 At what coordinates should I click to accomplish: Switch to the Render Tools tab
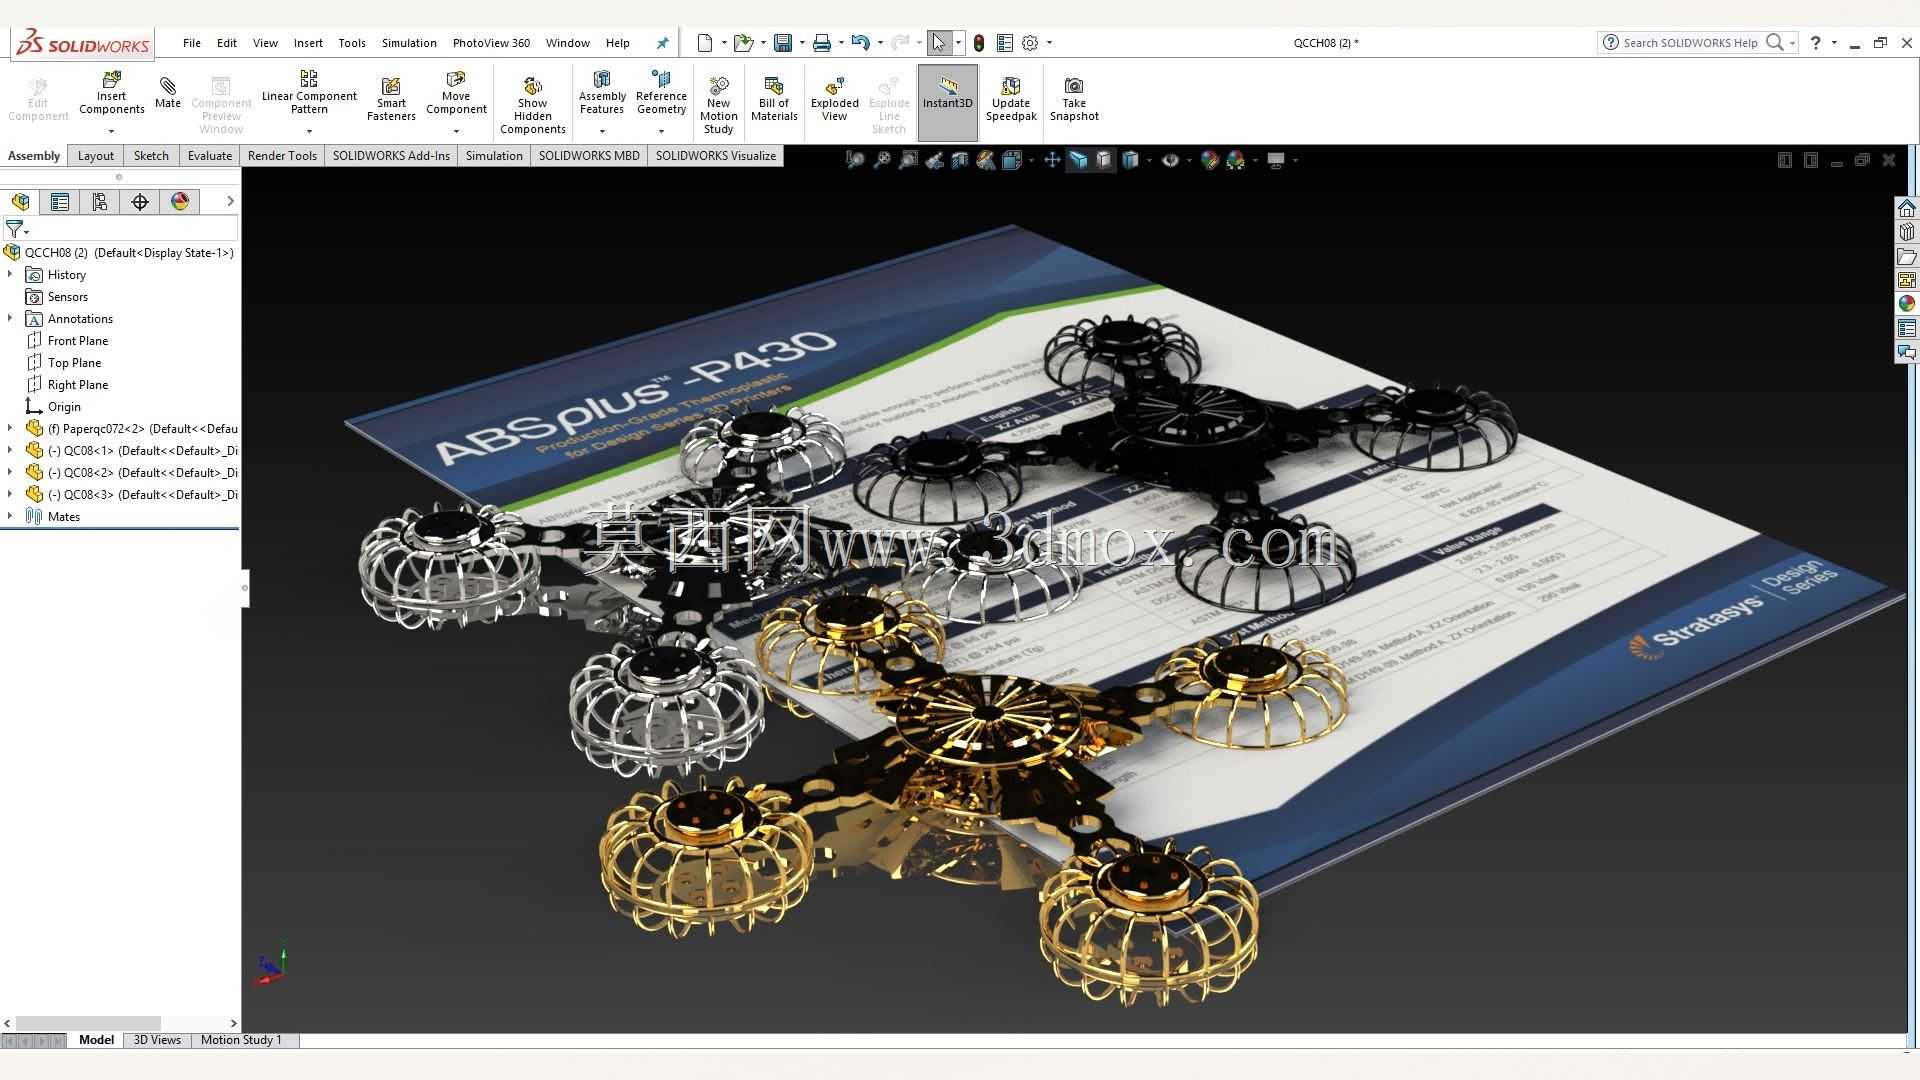tap(282, 156)
